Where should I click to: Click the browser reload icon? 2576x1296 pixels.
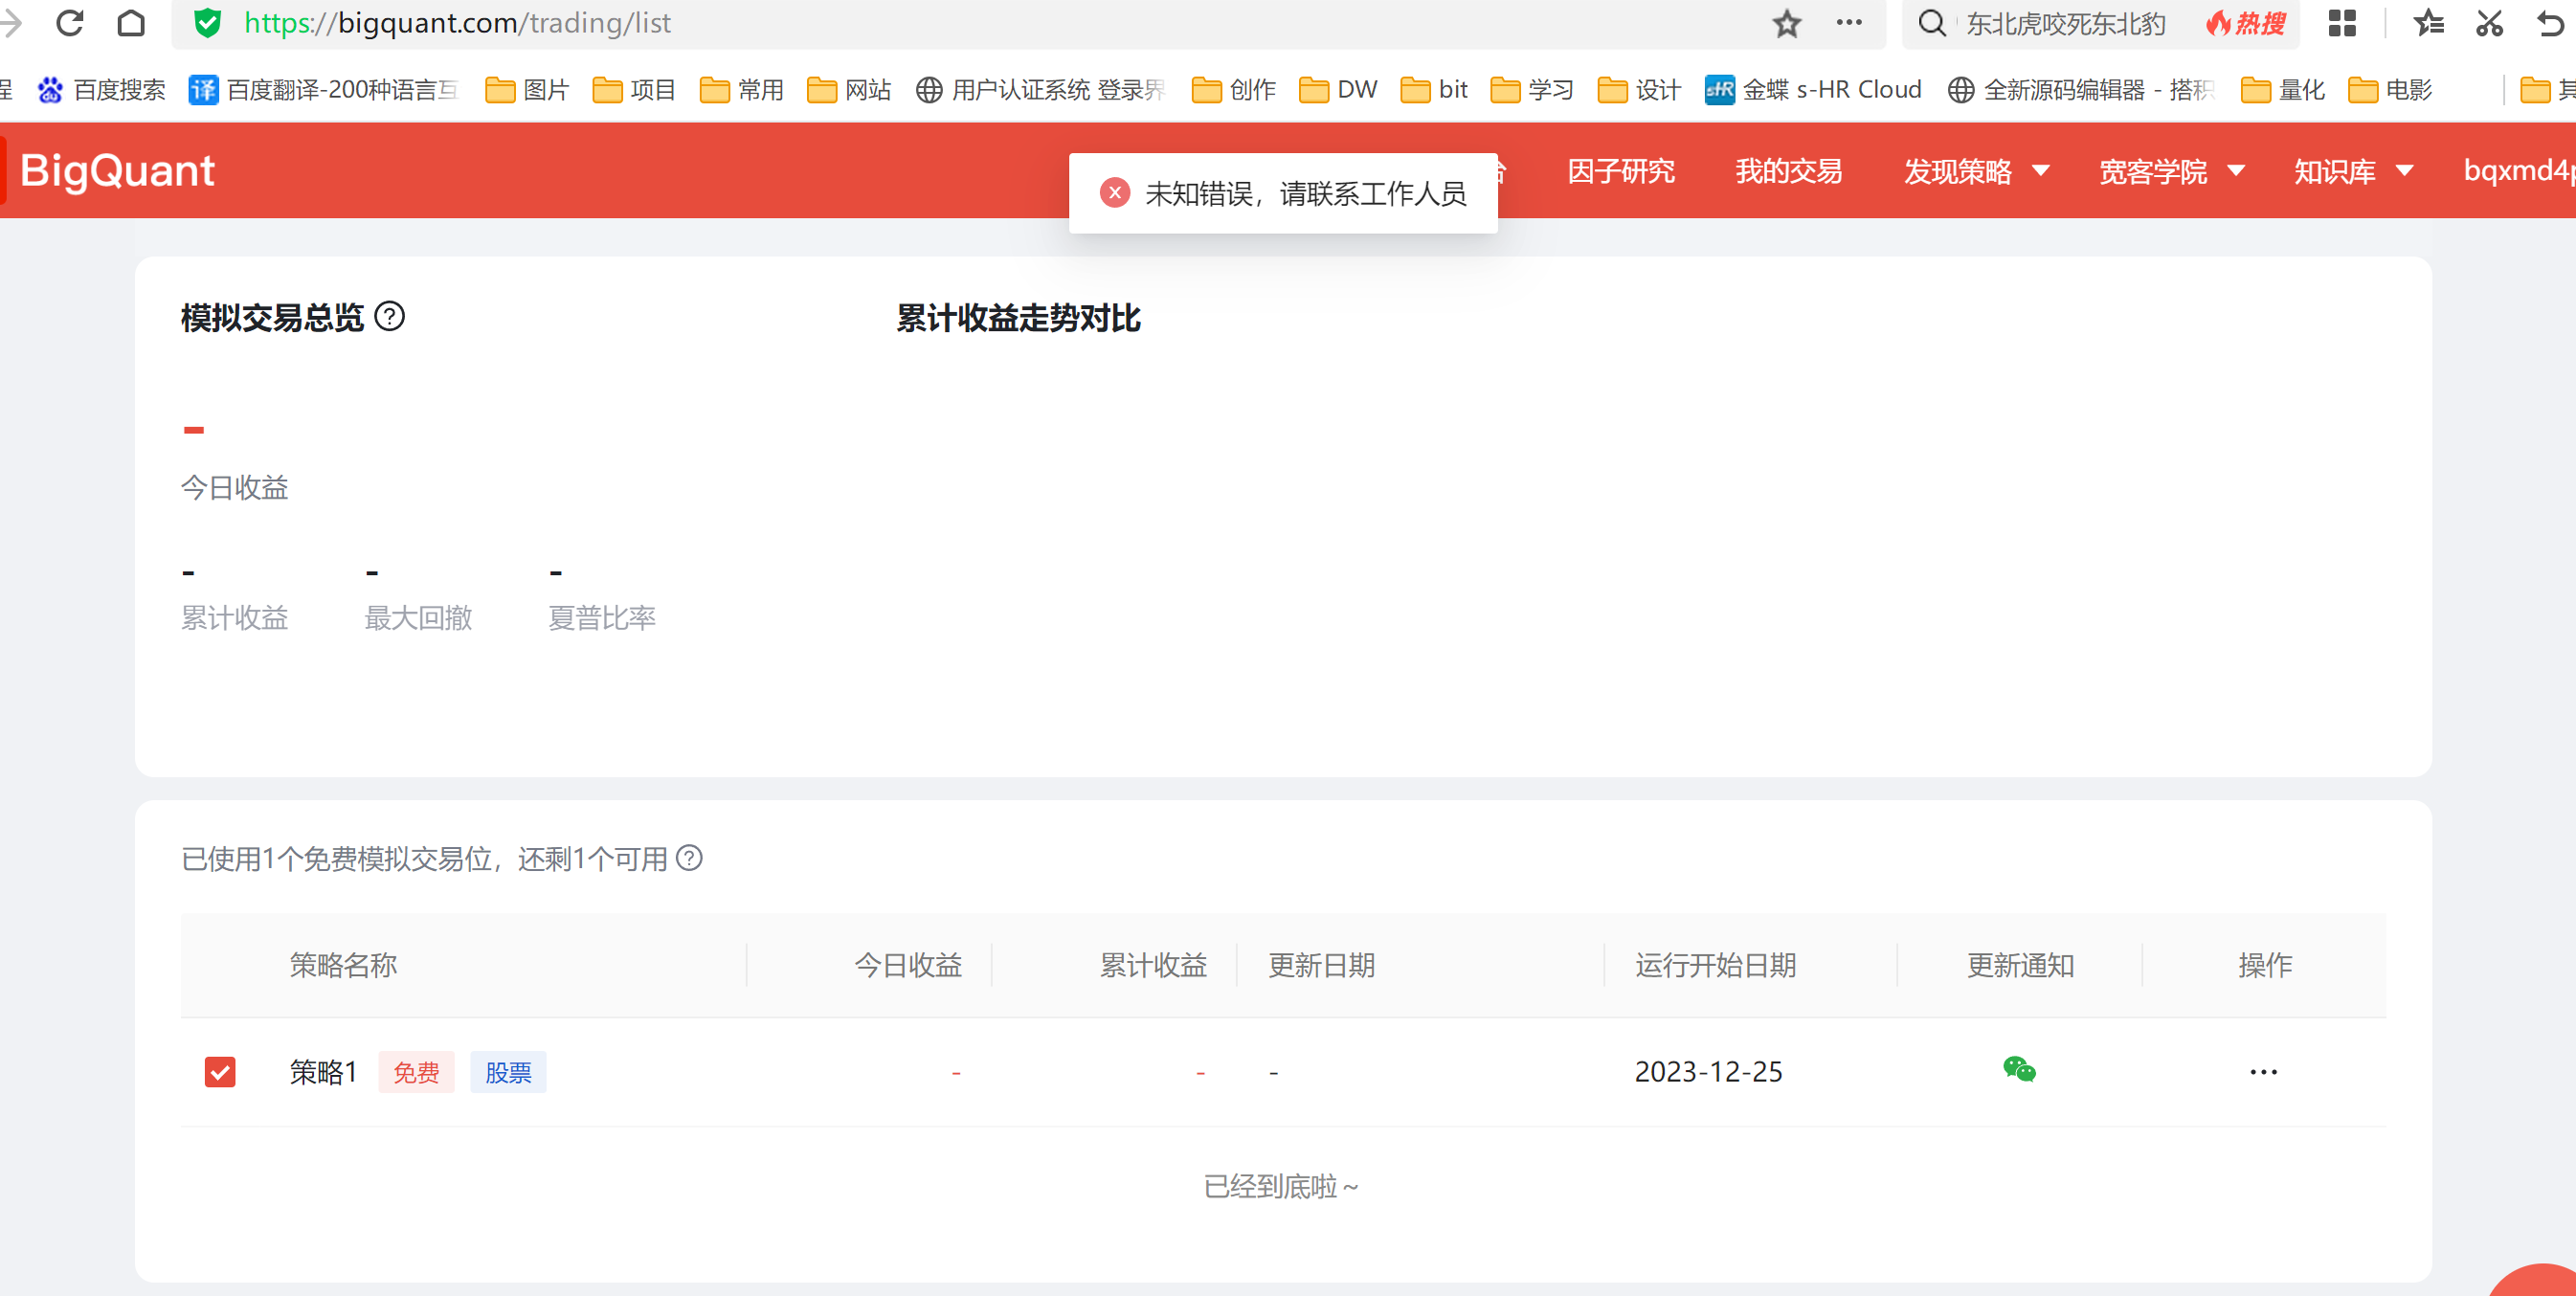tap(70, 22)
